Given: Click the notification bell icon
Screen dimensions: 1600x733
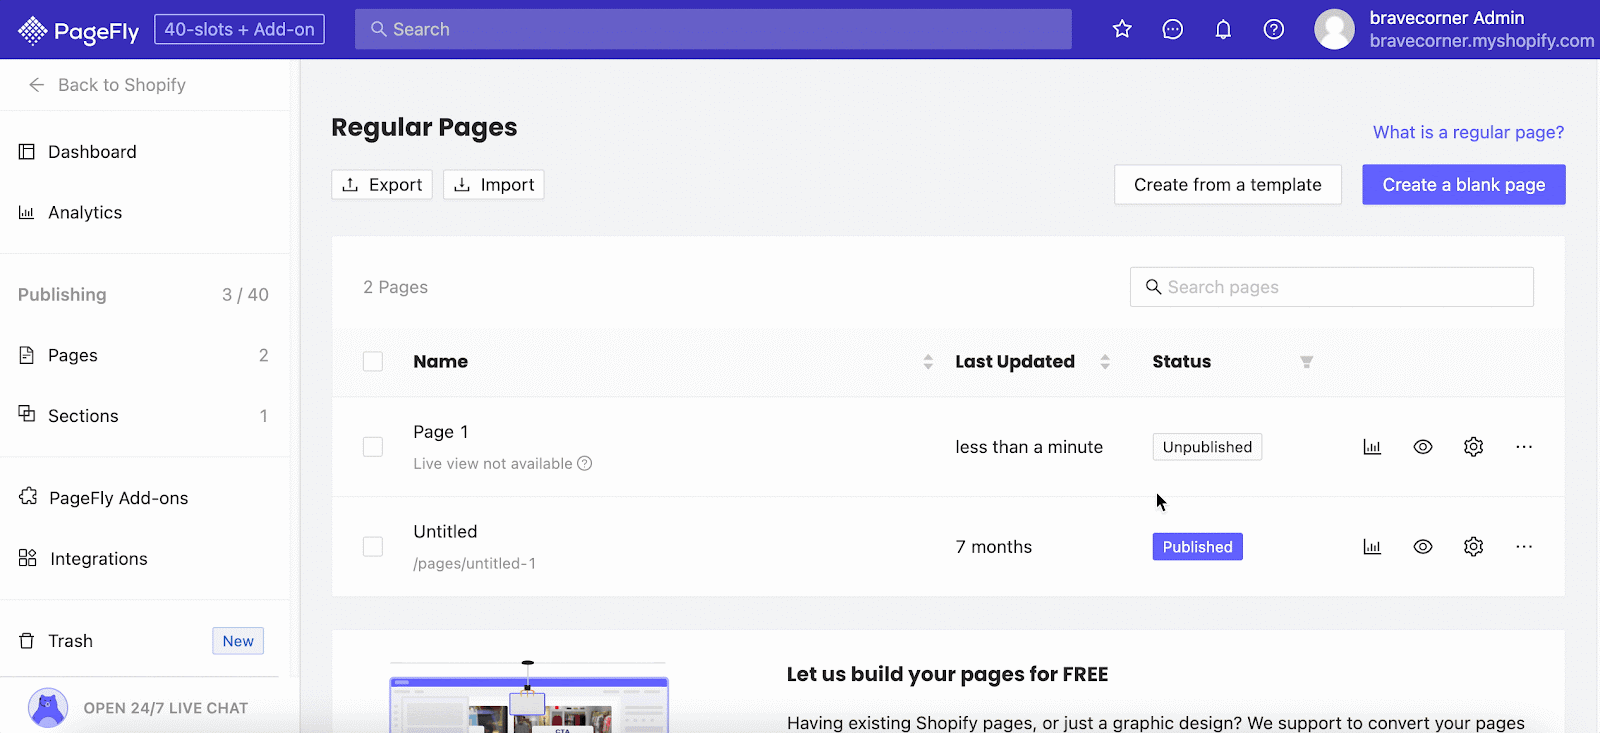Looking at the screenshot, I should point(1223,30).
